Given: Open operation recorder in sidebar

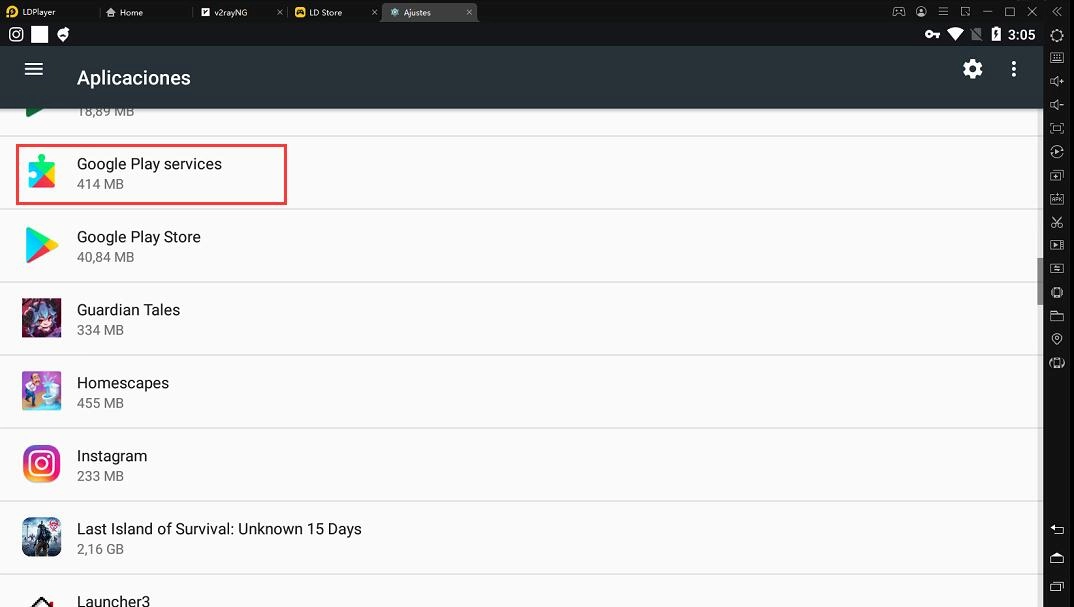Looking at the screenshot, I should pyautogui.click(x=1057, y=151).
